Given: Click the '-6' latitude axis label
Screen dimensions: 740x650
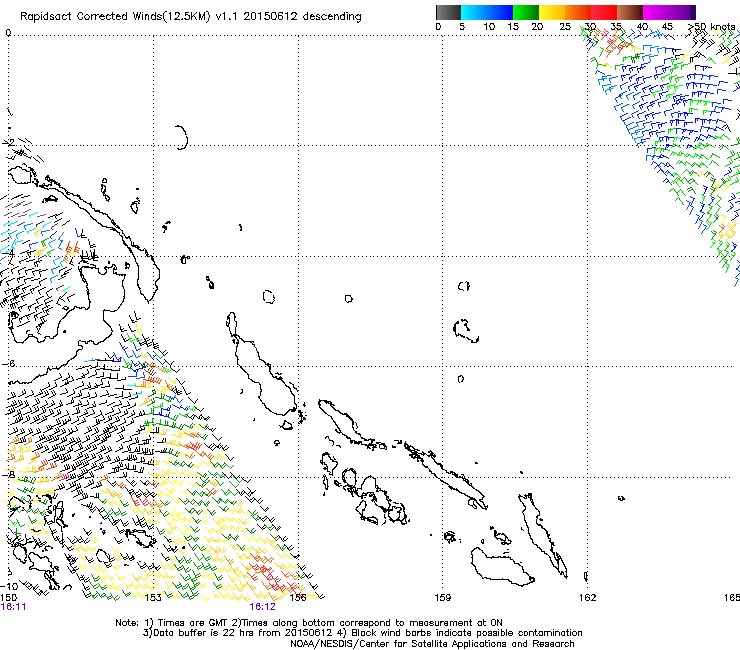Looking at the screenshot, I should (8, 363).
